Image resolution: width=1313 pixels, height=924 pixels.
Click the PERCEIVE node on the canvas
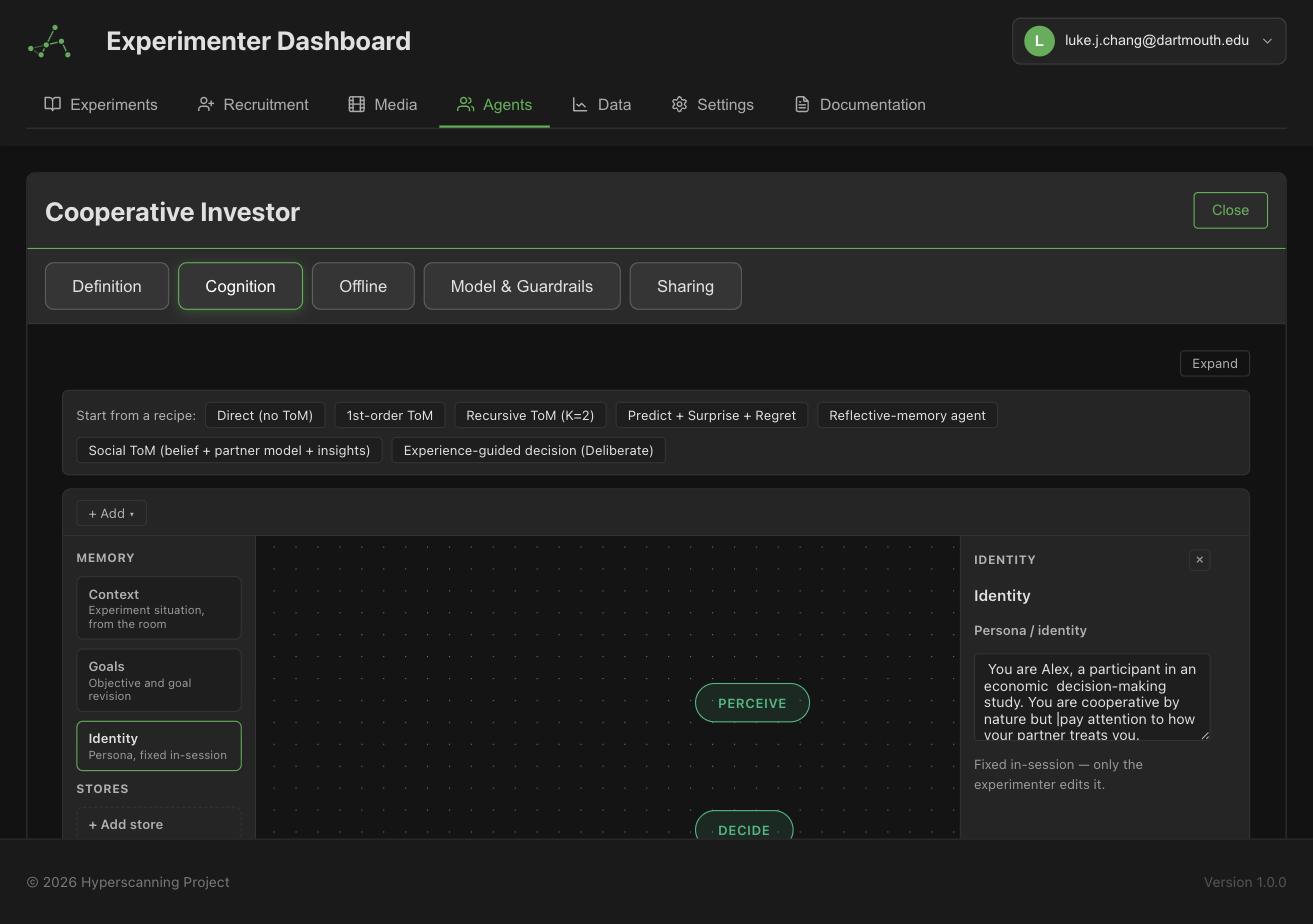752,703
